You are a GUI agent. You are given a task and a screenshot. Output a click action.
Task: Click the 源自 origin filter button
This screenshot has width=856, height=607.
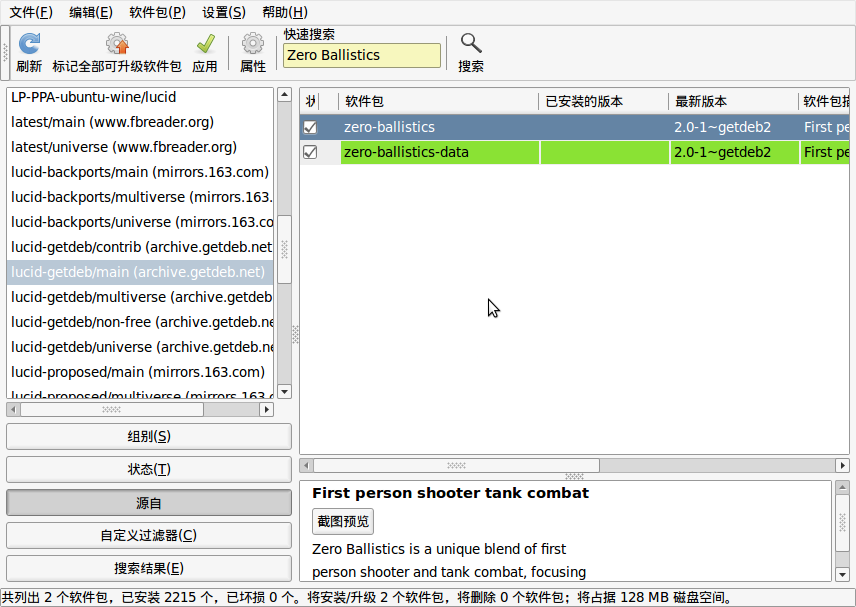coord(149,503)
